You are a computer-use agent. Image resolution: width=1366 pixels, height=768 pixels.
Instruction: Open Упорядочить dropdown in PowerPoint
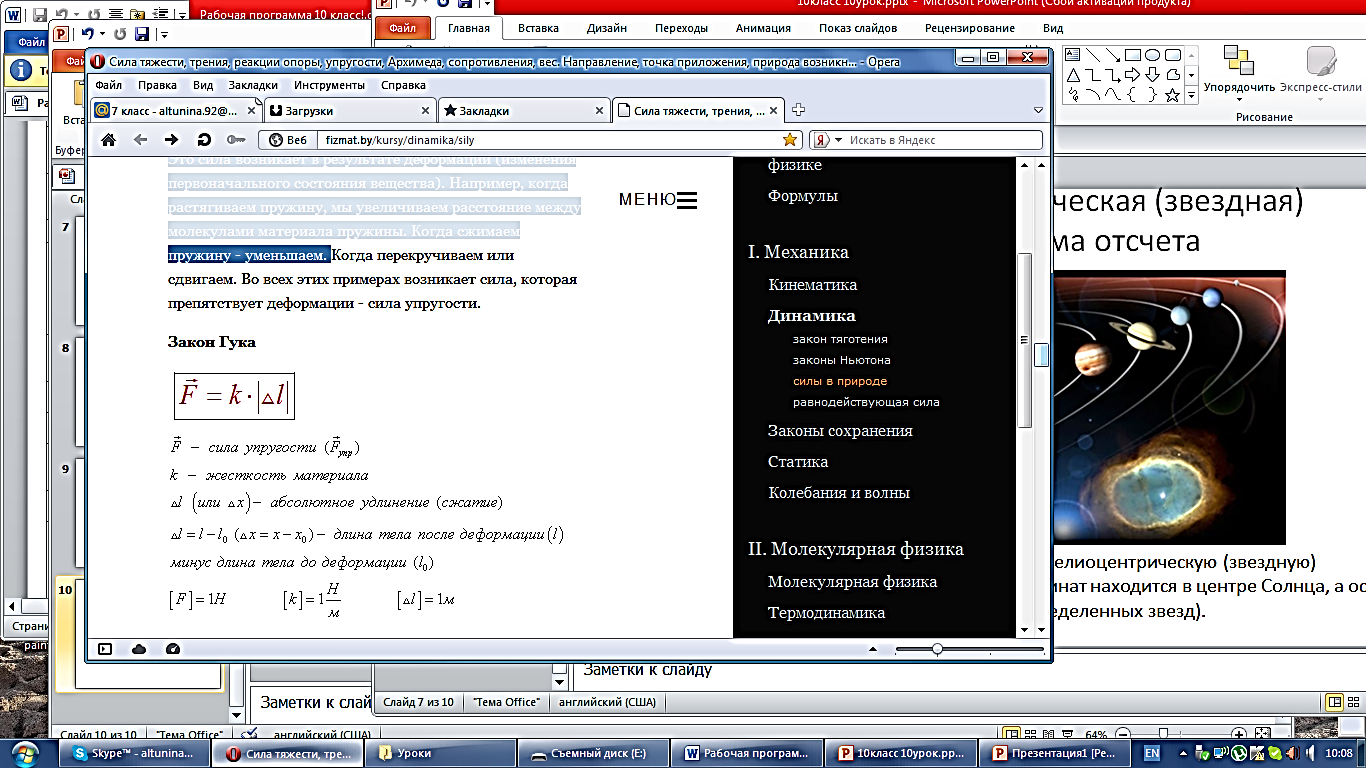pos(1238,71)
